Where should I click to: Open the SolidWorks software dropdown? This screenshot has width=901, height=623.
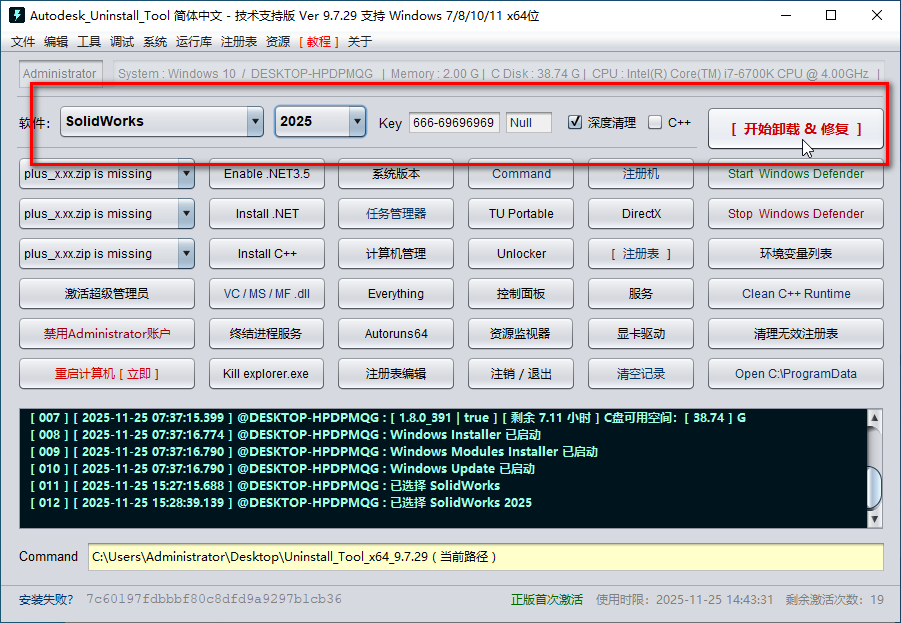(x=161, y=121)
